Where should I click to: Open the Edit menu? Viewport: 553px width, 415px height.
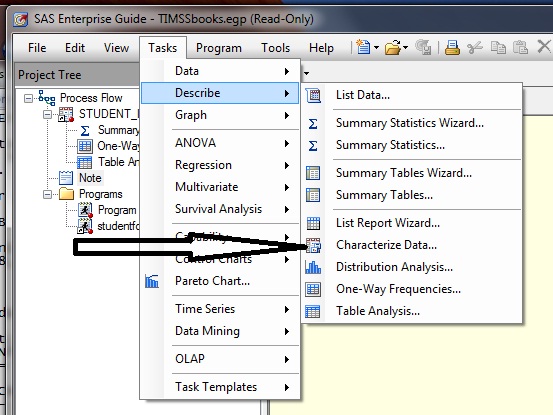click(x=75, y=48)
